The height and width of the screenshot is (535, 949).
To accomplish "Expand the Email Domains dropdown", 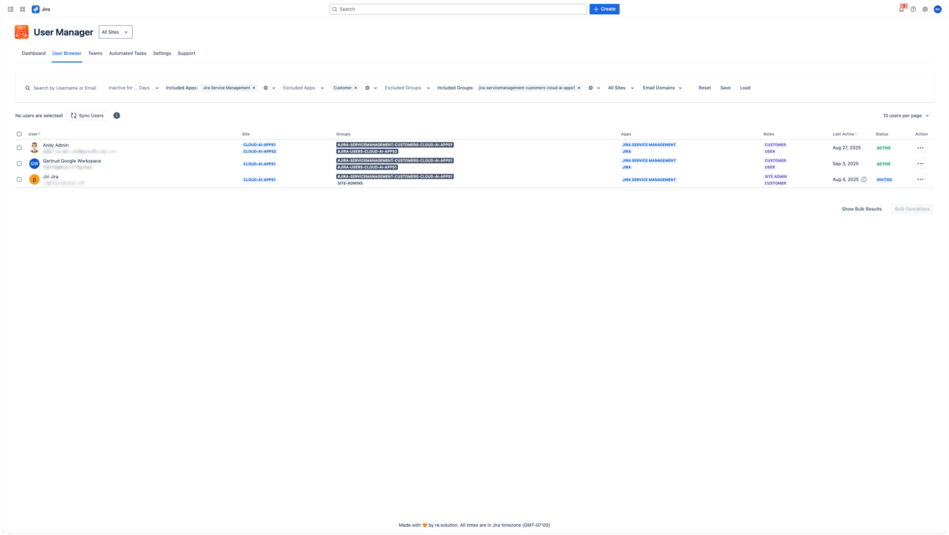I will pos(662,88).
